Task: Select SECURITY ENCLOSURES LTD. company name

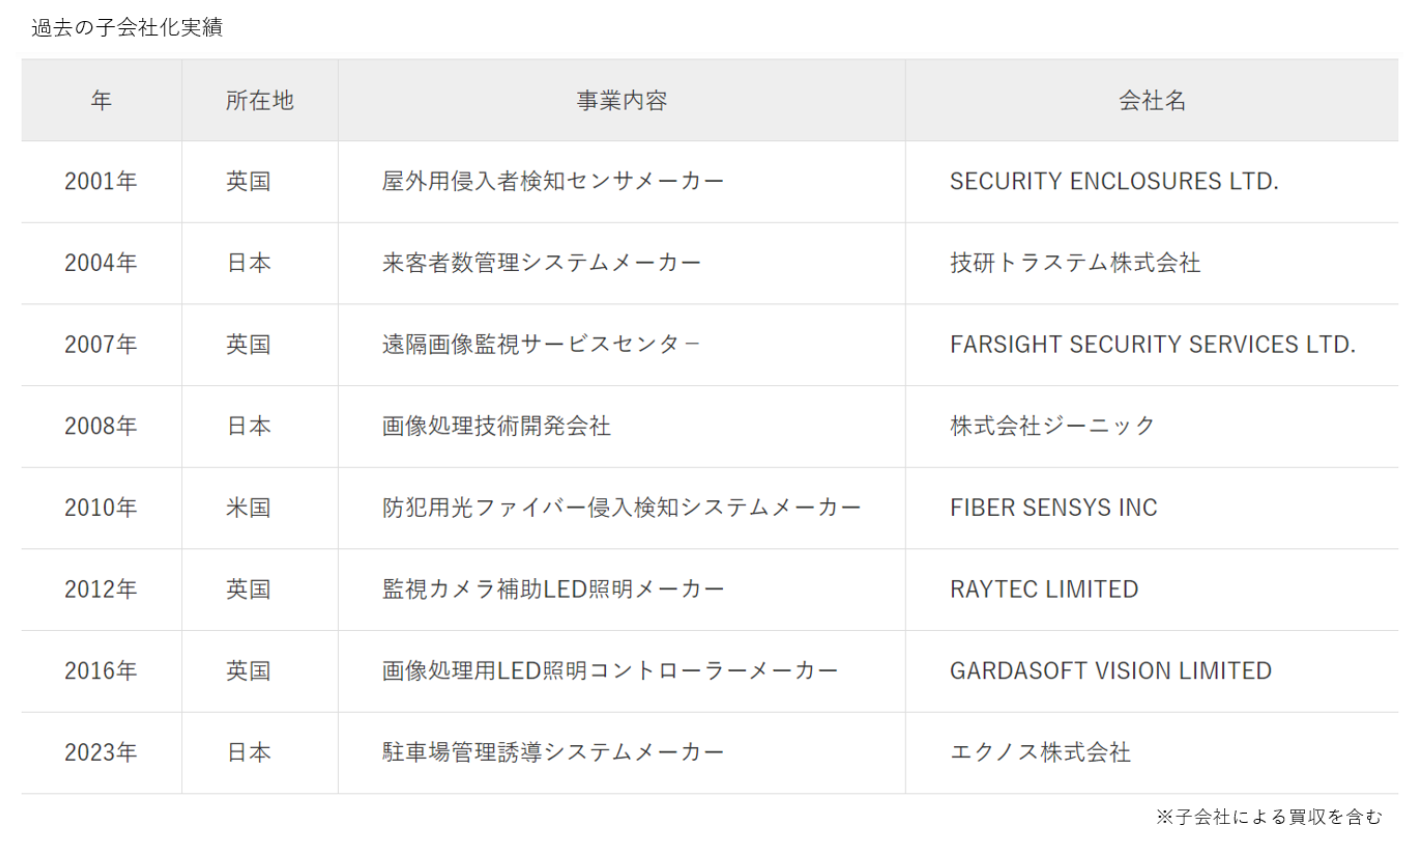Action: click(x=1114, y=181)
